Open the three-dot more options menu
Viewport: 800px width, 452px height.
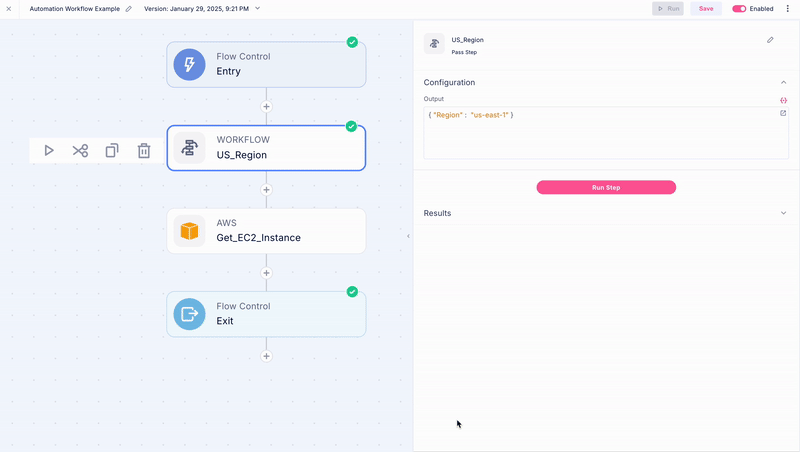point(787,8)
